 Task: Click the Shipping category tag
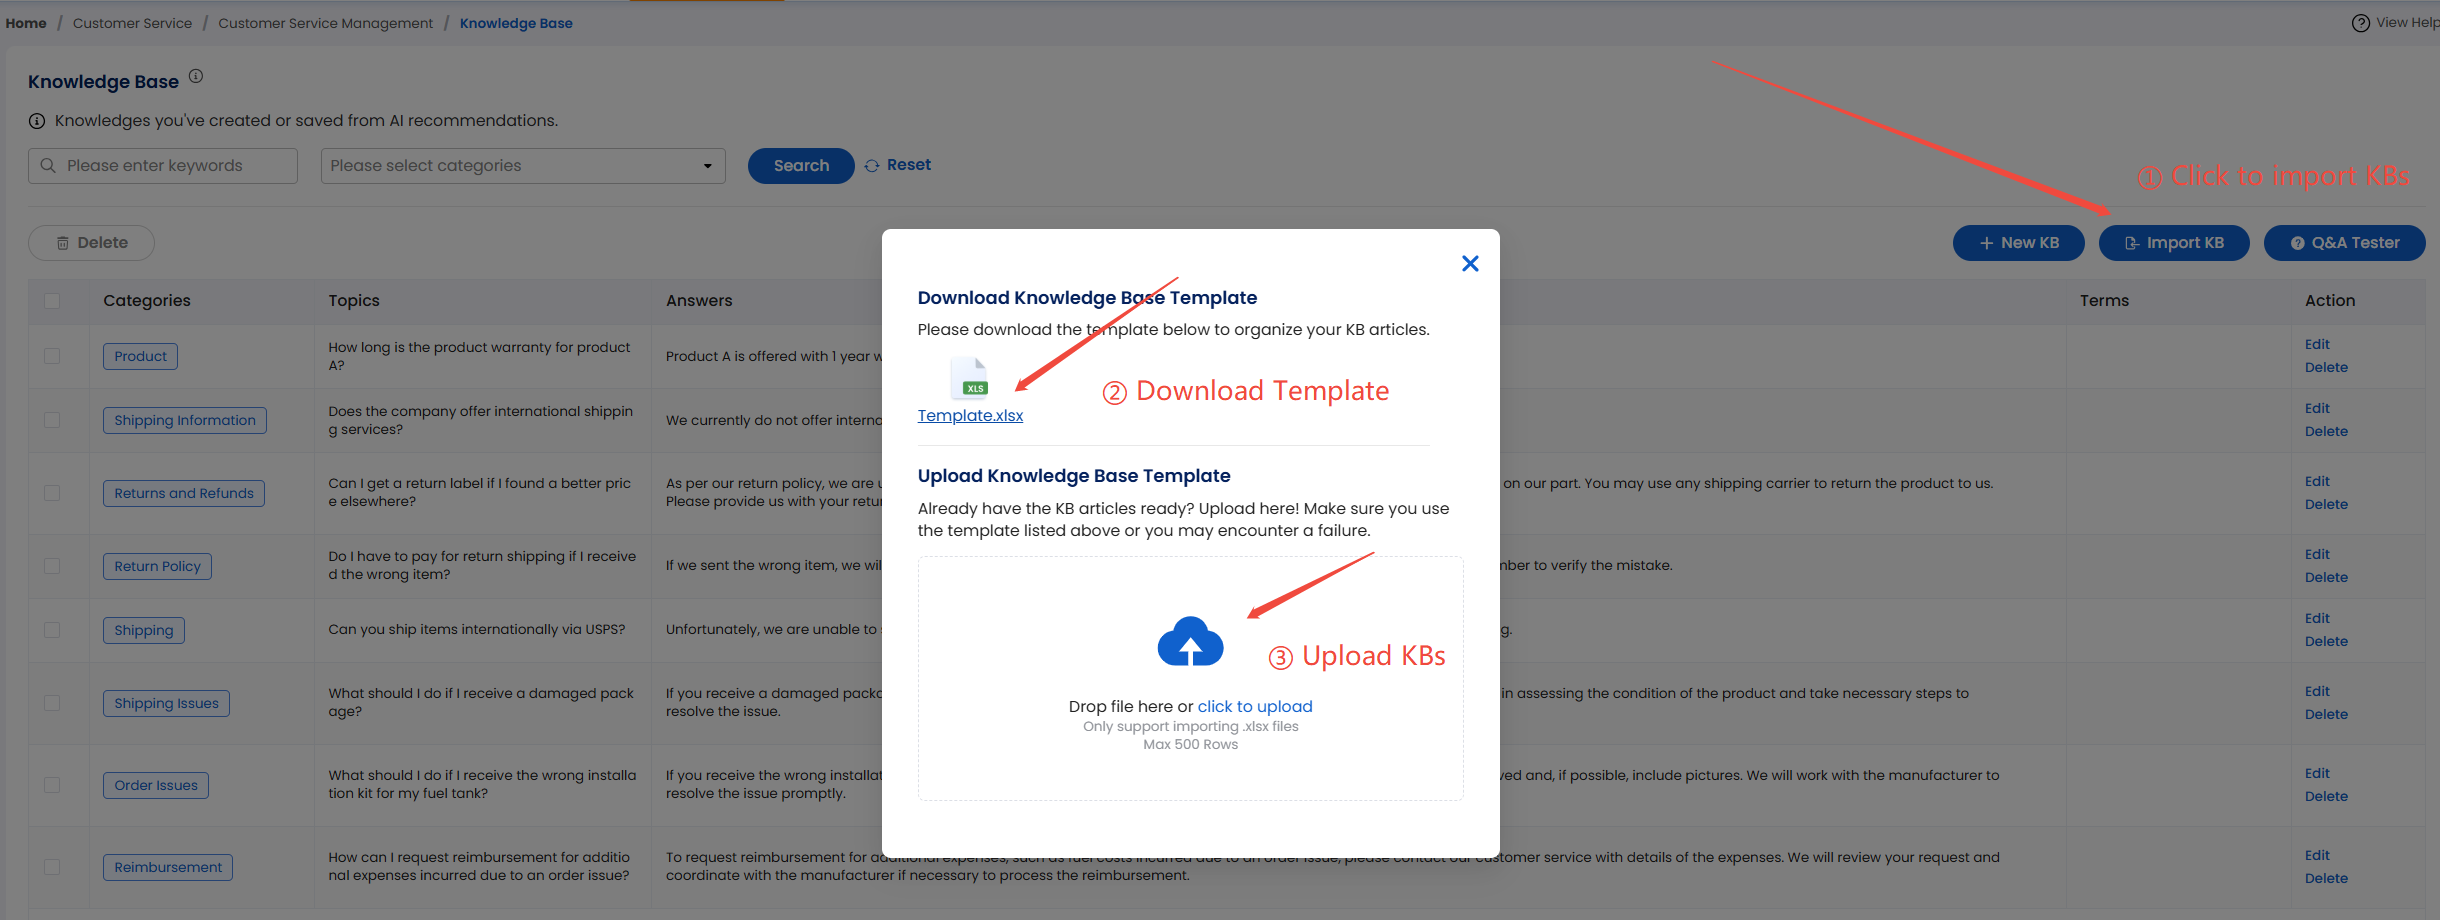click(x=144, y=630)
